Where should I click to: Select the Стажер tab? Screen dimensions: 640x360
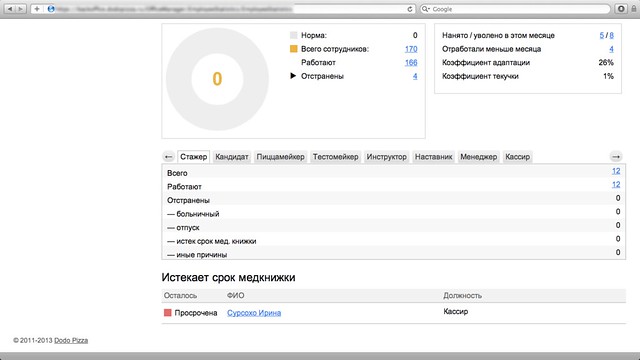(x=193, y=157)
